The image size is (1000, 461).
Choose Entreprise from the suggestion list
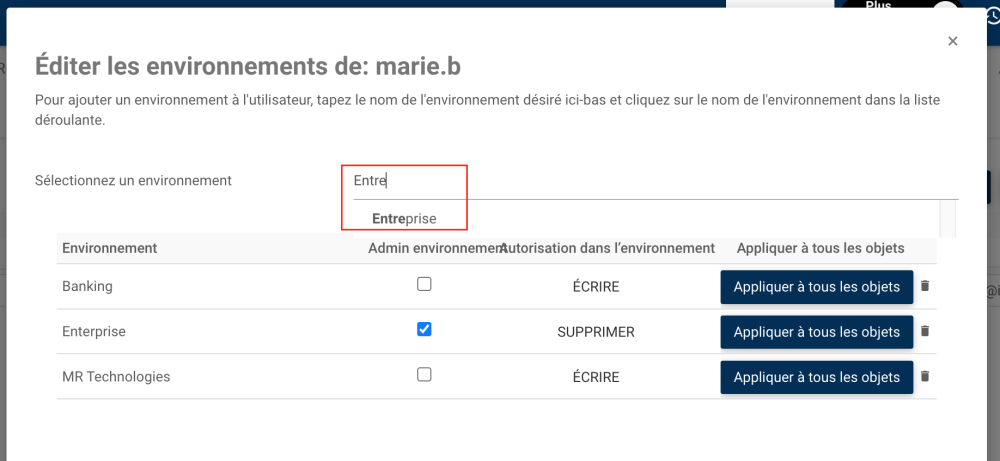click(x=404, y=218)
